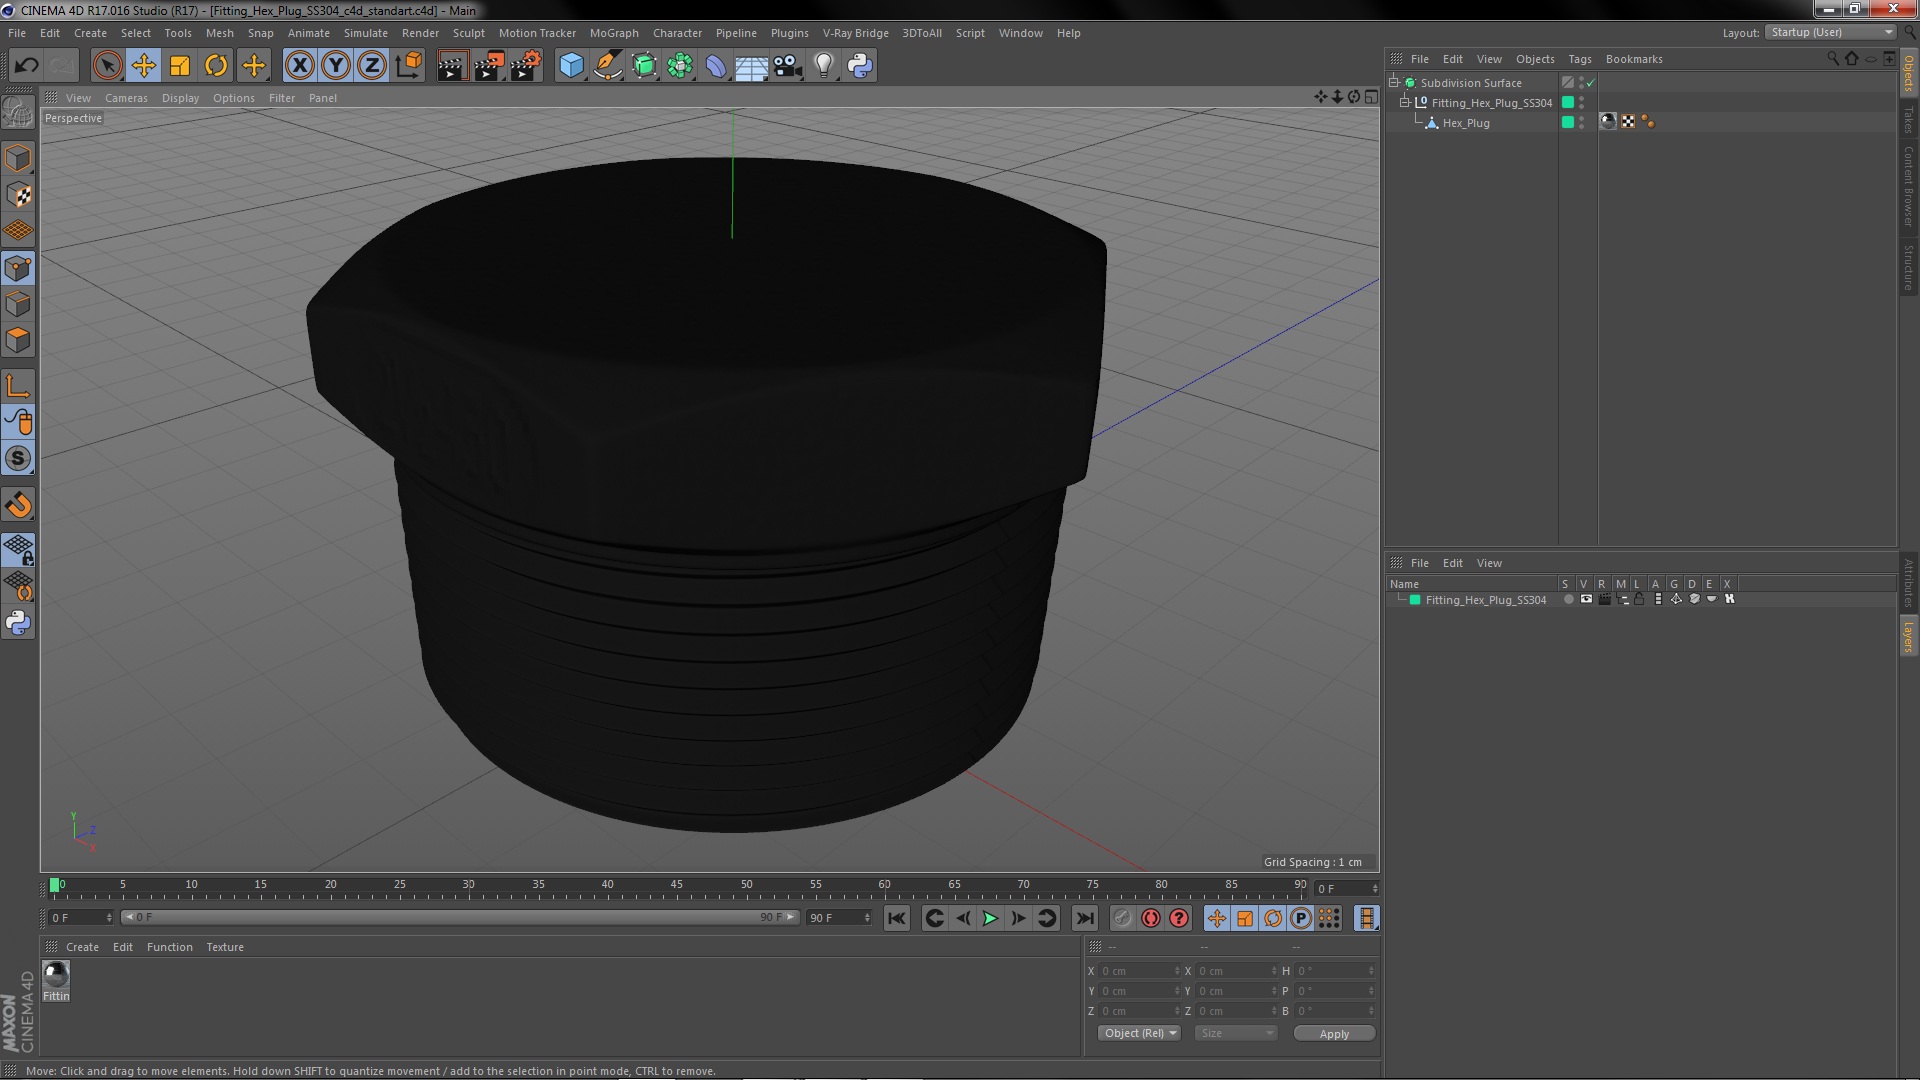Click the Python script icon in toolbar
Viewport: 1920px width, 1080px height.
coord(860,66)
